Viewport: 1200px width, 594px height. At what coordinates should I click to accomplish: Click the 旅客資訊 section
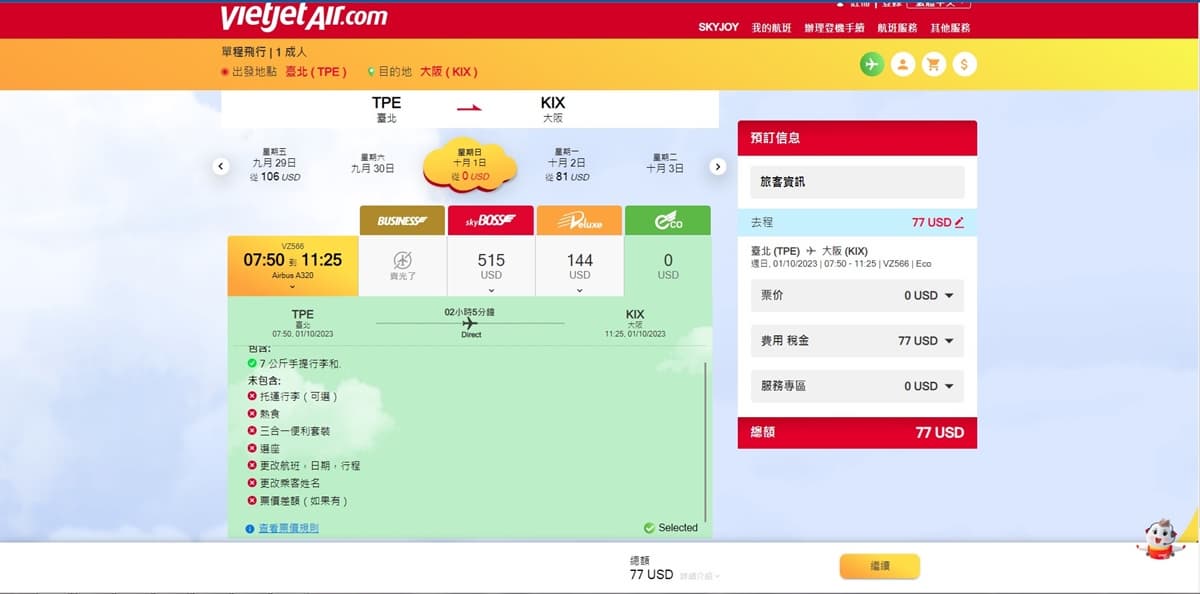coord(857,182)
